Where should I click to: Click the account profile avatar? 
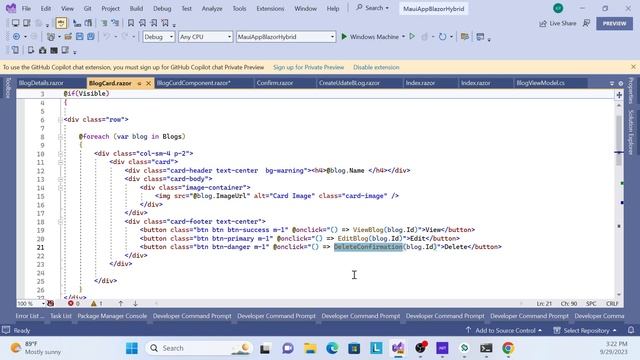[558, 8]
